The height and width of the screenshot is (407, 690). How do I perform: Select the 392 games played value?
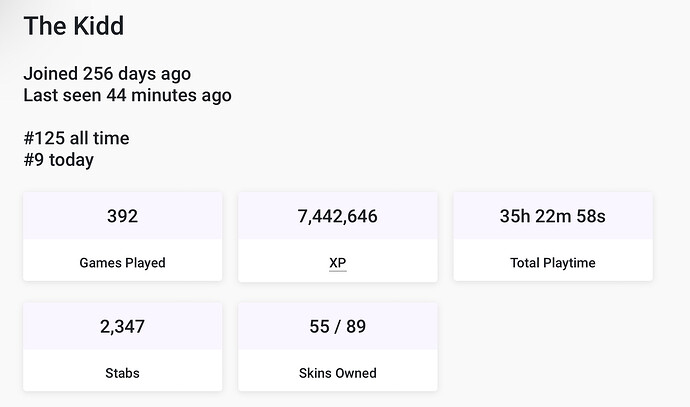pos(122,216)
